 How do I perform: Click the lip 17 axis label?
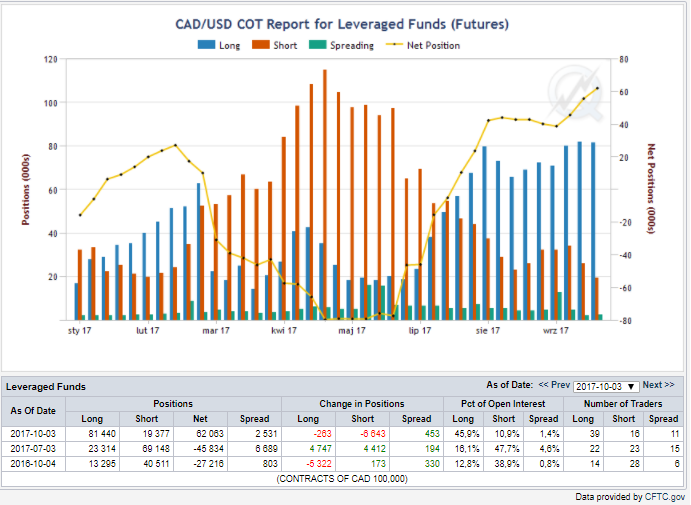tap(420, 330)
